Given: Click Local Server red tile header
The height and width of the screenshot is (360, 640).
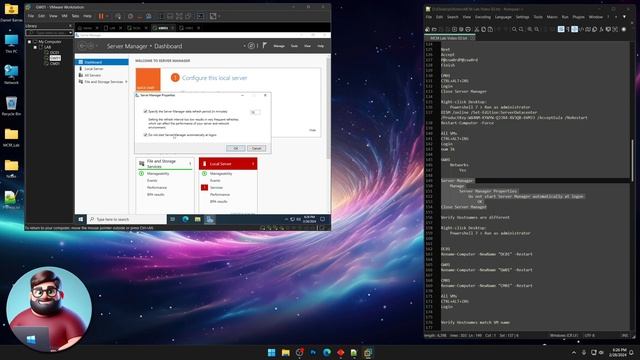Looking at the screenshot, I should tap(228, 164).
